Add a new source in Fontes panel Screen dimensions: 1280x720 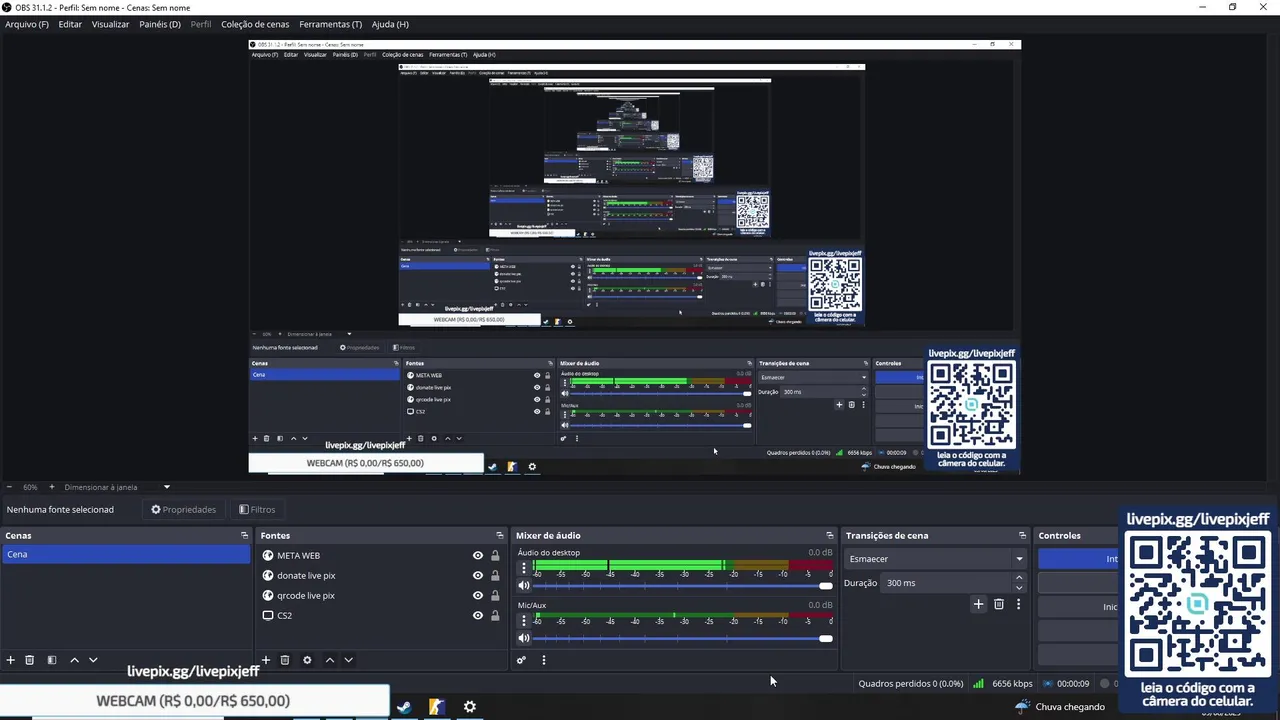coord(266,660)
